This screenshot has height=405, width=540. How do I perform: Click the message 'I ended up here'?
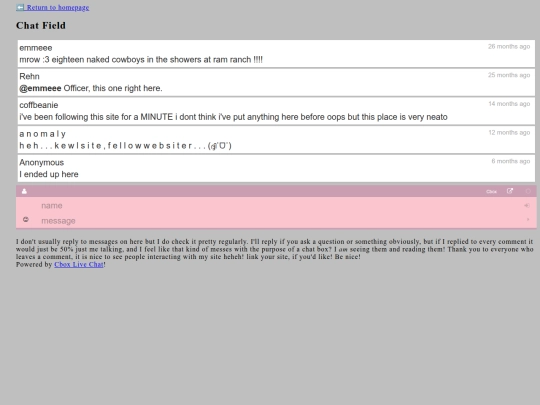pyautogui.click(x=49, y=174)
